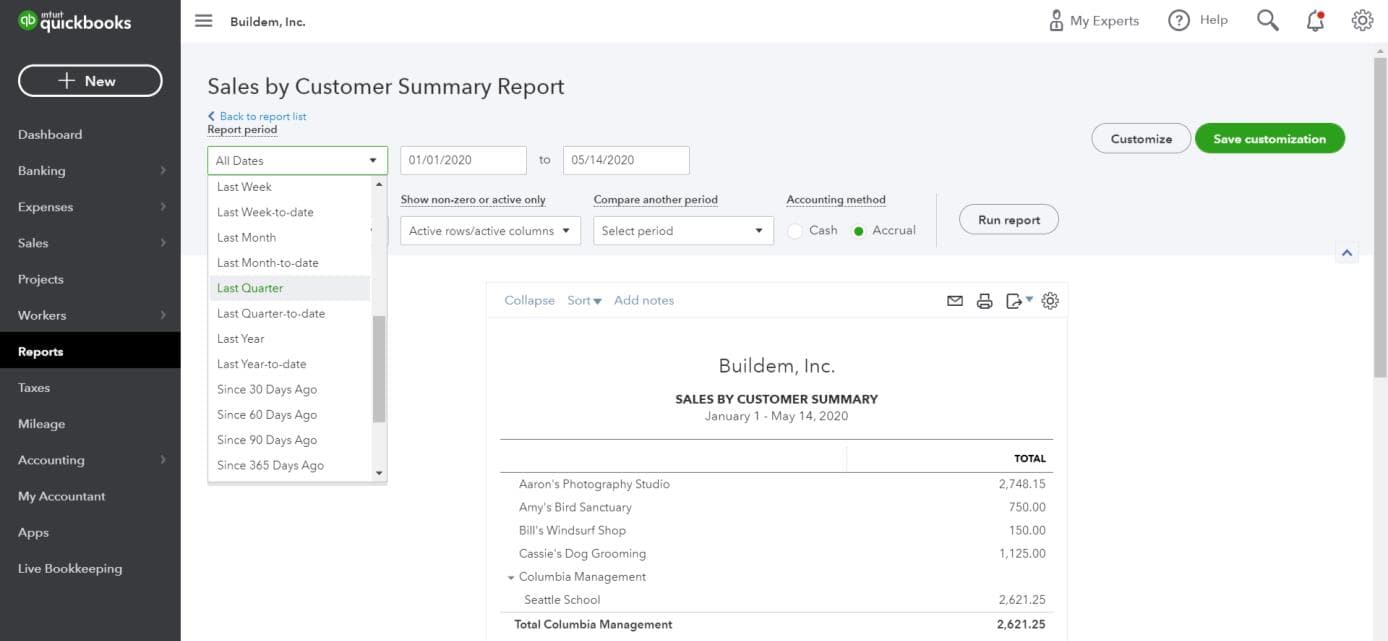Open Dashboard in sidebar
This screenshot has height=641, width=1388.
[x=90, y=135]
